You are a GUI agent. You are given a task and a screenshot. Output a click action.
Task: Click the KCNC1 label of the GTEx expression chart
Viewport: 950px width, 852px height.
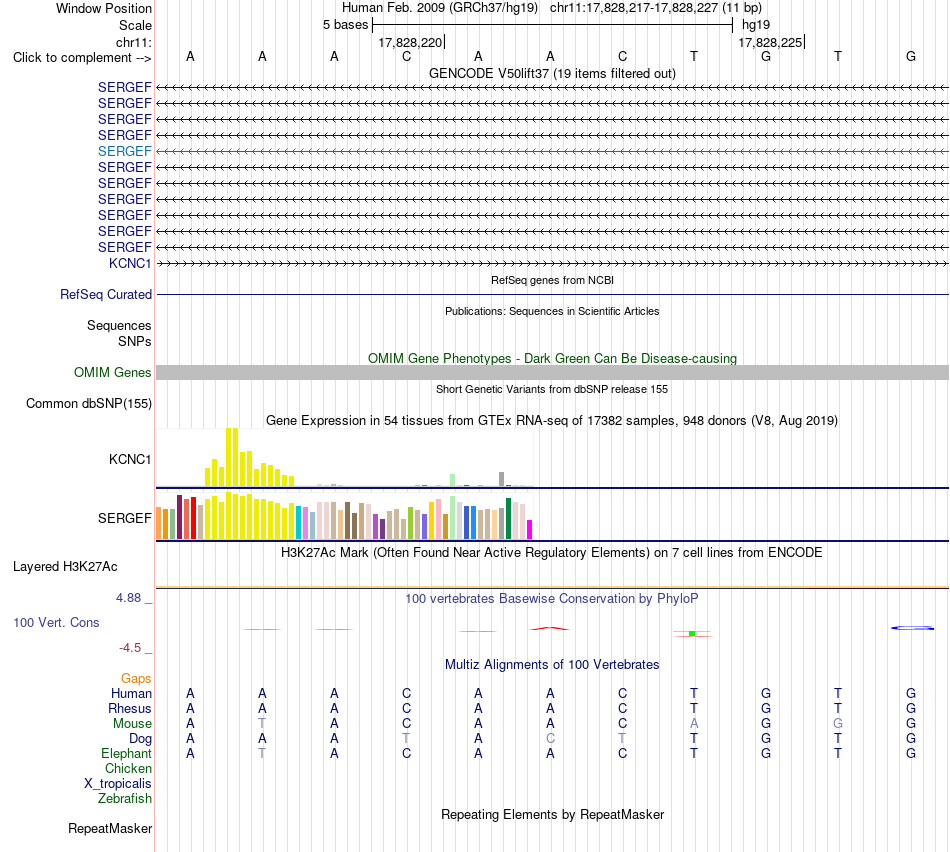point(130,459)
